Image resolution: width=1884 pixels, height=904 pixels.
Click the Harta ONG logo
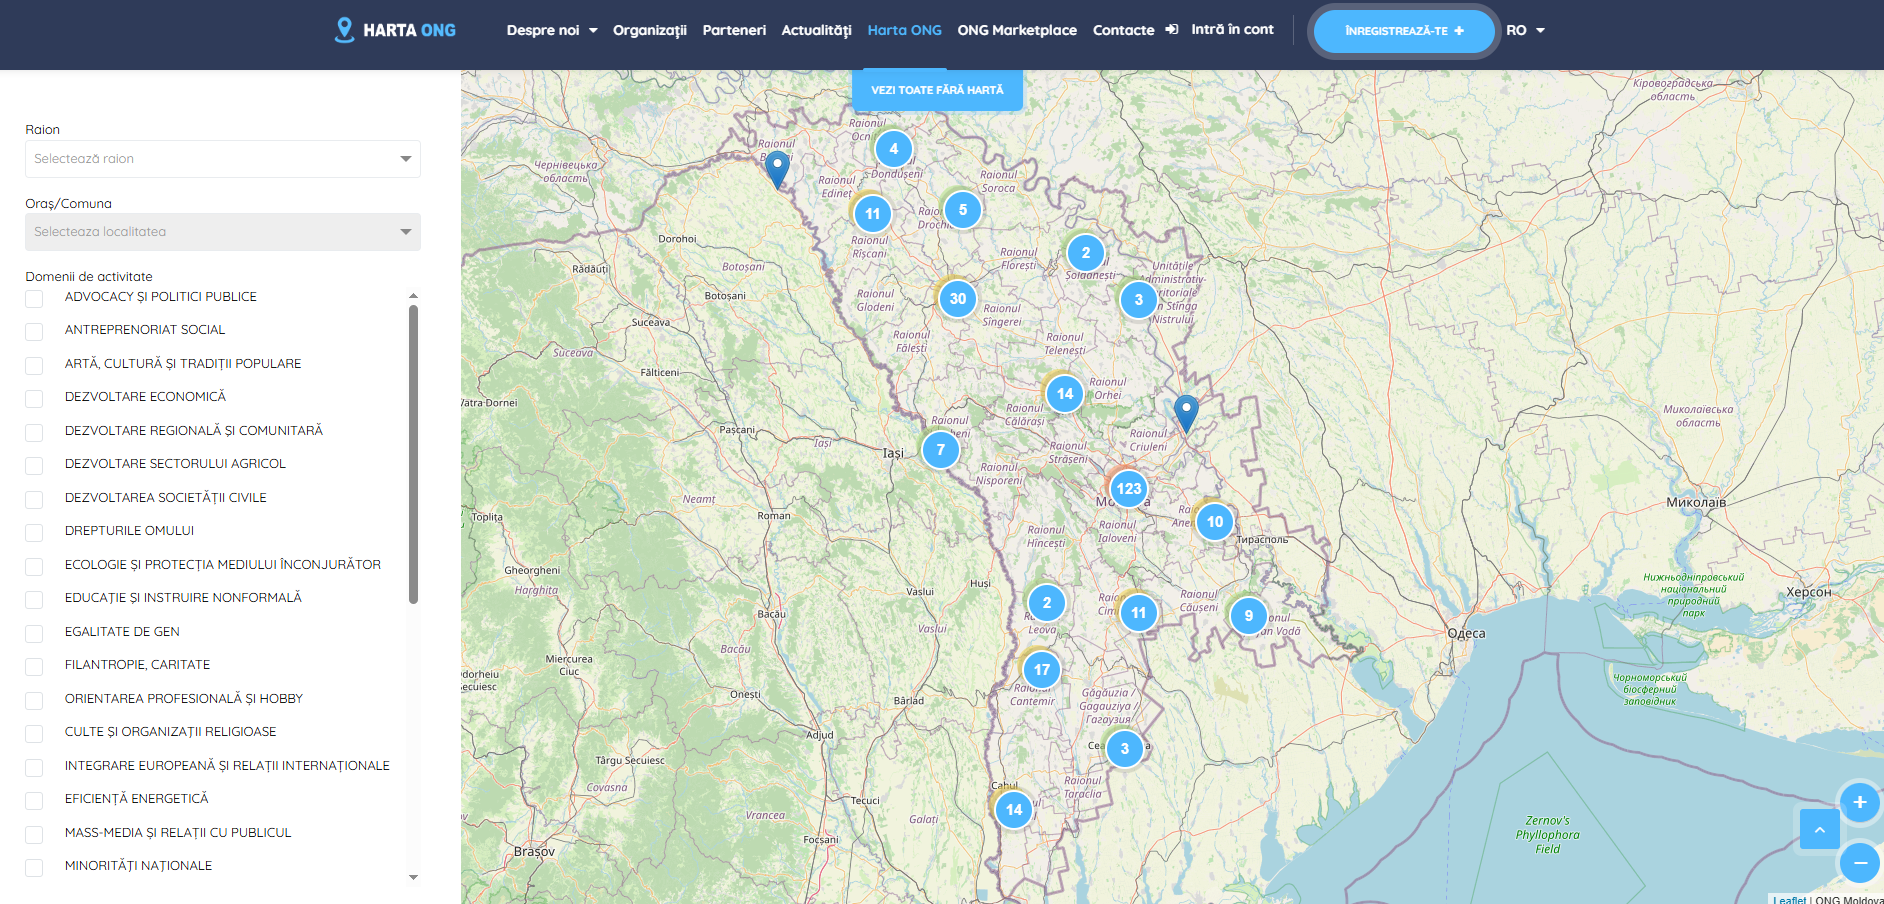395,30
